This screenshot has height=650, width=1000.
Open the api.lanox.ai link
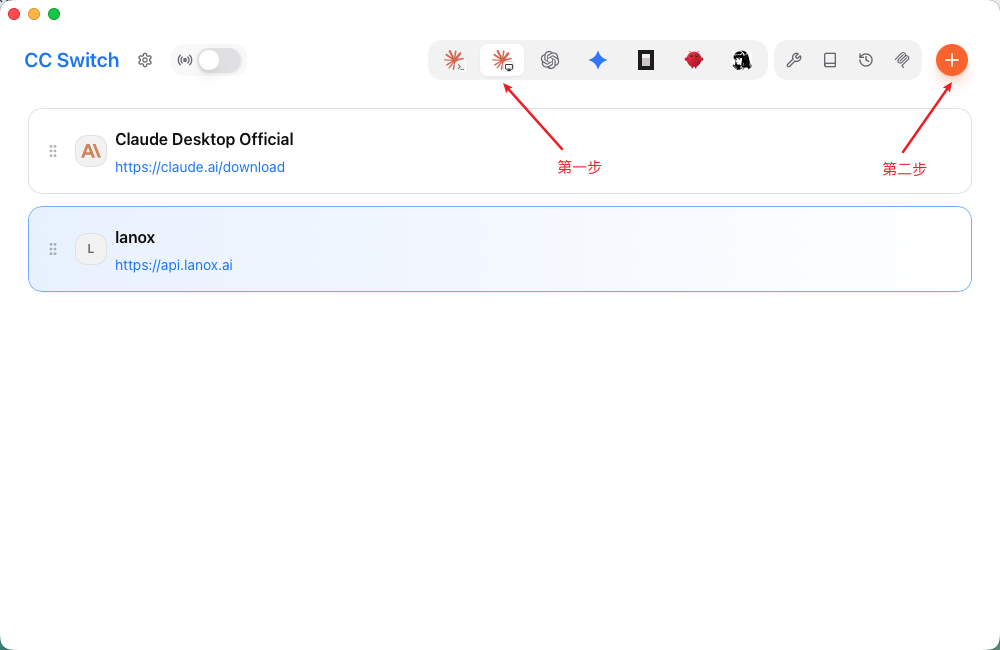click(173, 265)
